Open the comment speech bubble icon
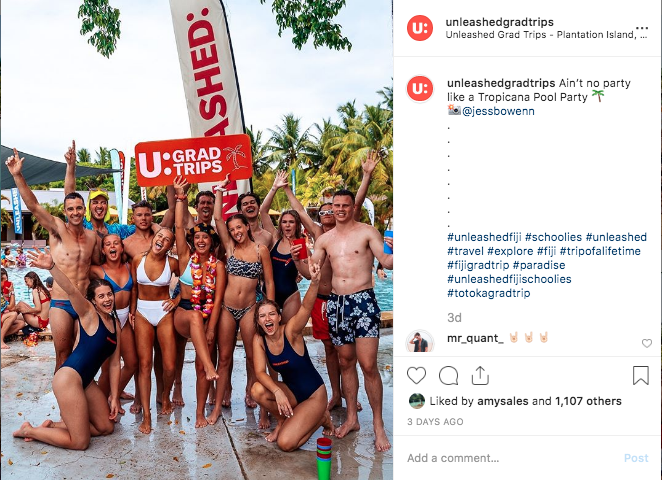 click(x=448, y=375)
